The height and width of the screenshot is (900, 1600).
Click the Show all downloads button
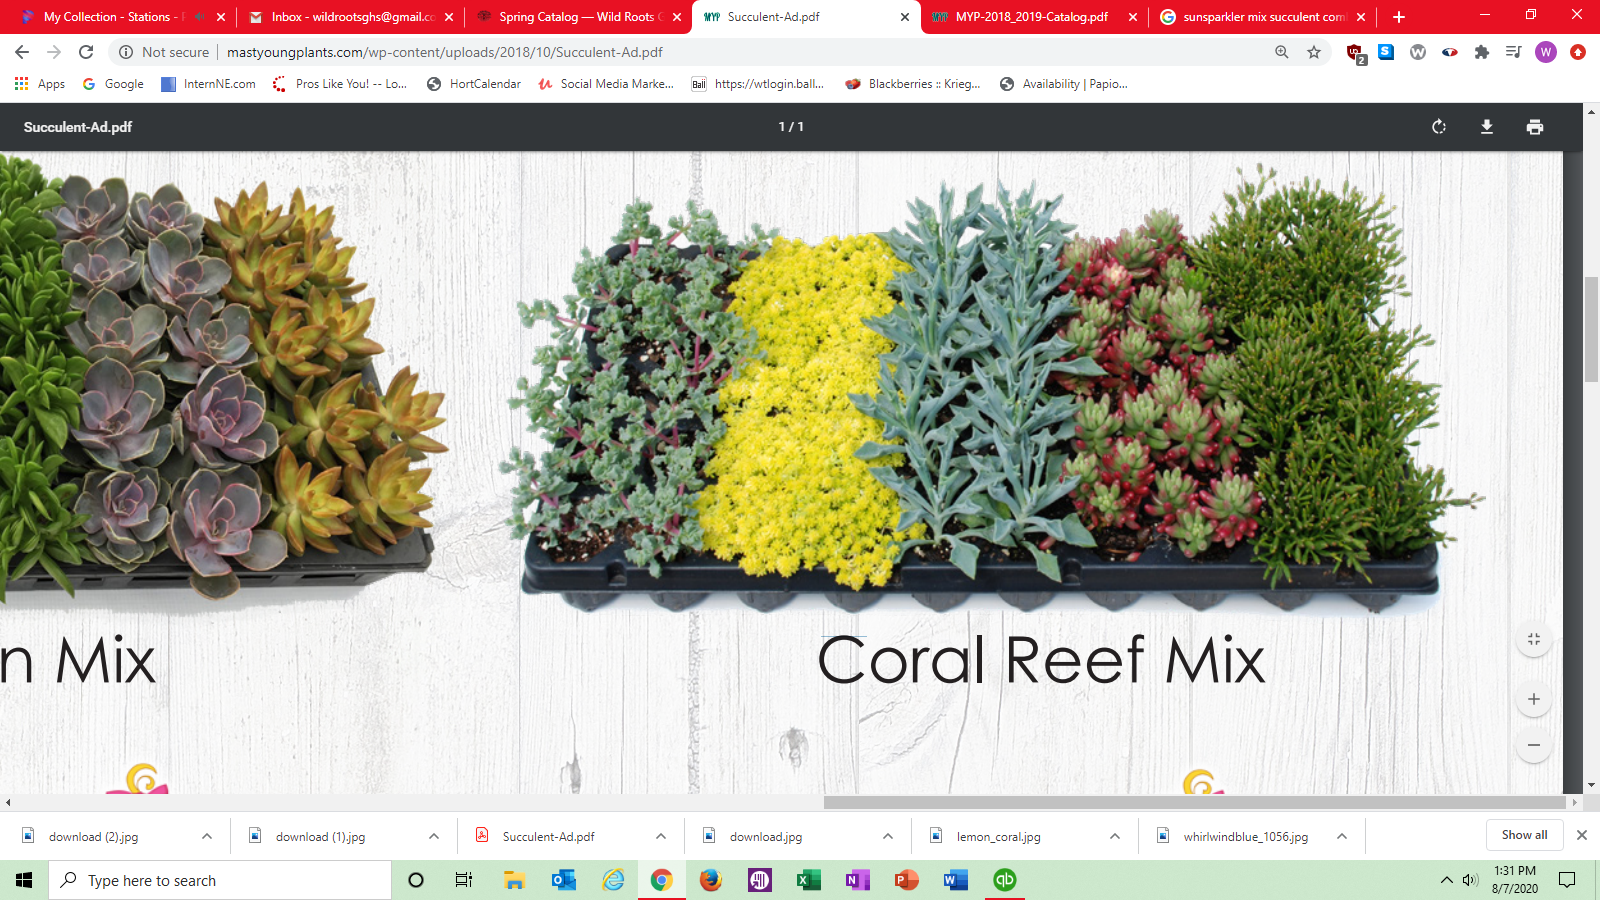(1524, 834)
